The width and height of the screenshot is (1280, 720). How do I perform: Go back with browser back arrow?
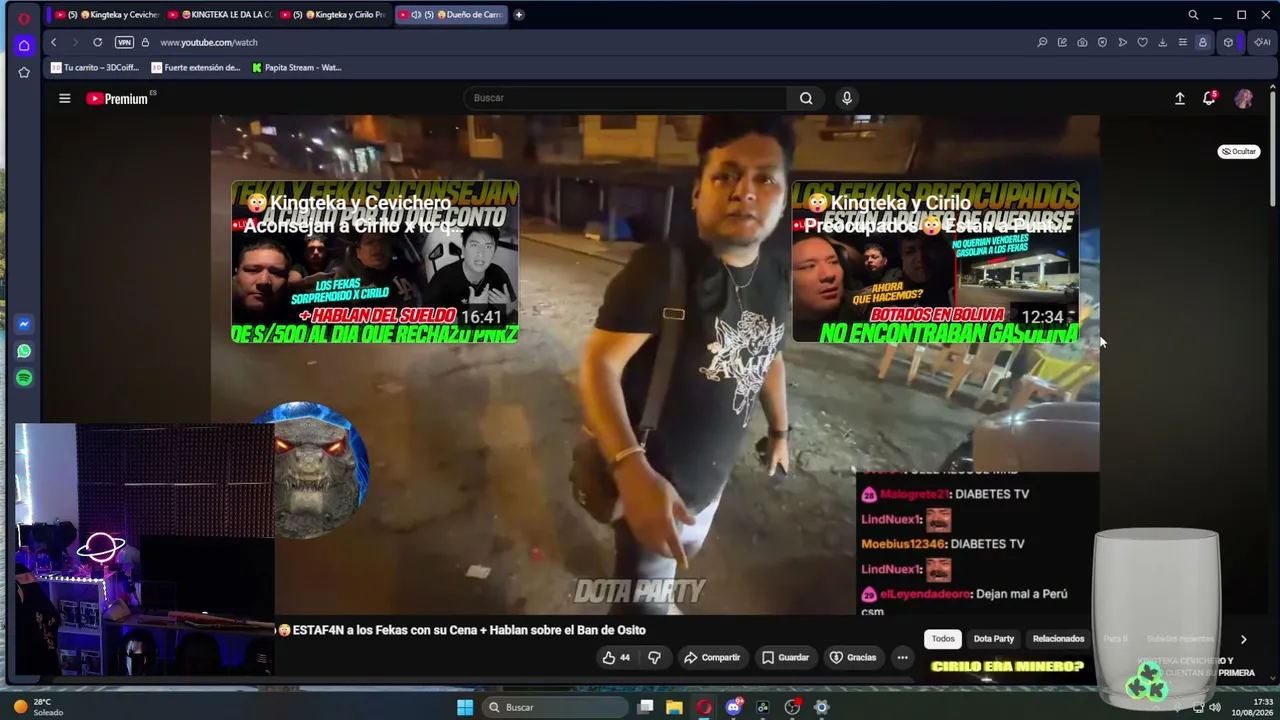click(x=54, y=42)
